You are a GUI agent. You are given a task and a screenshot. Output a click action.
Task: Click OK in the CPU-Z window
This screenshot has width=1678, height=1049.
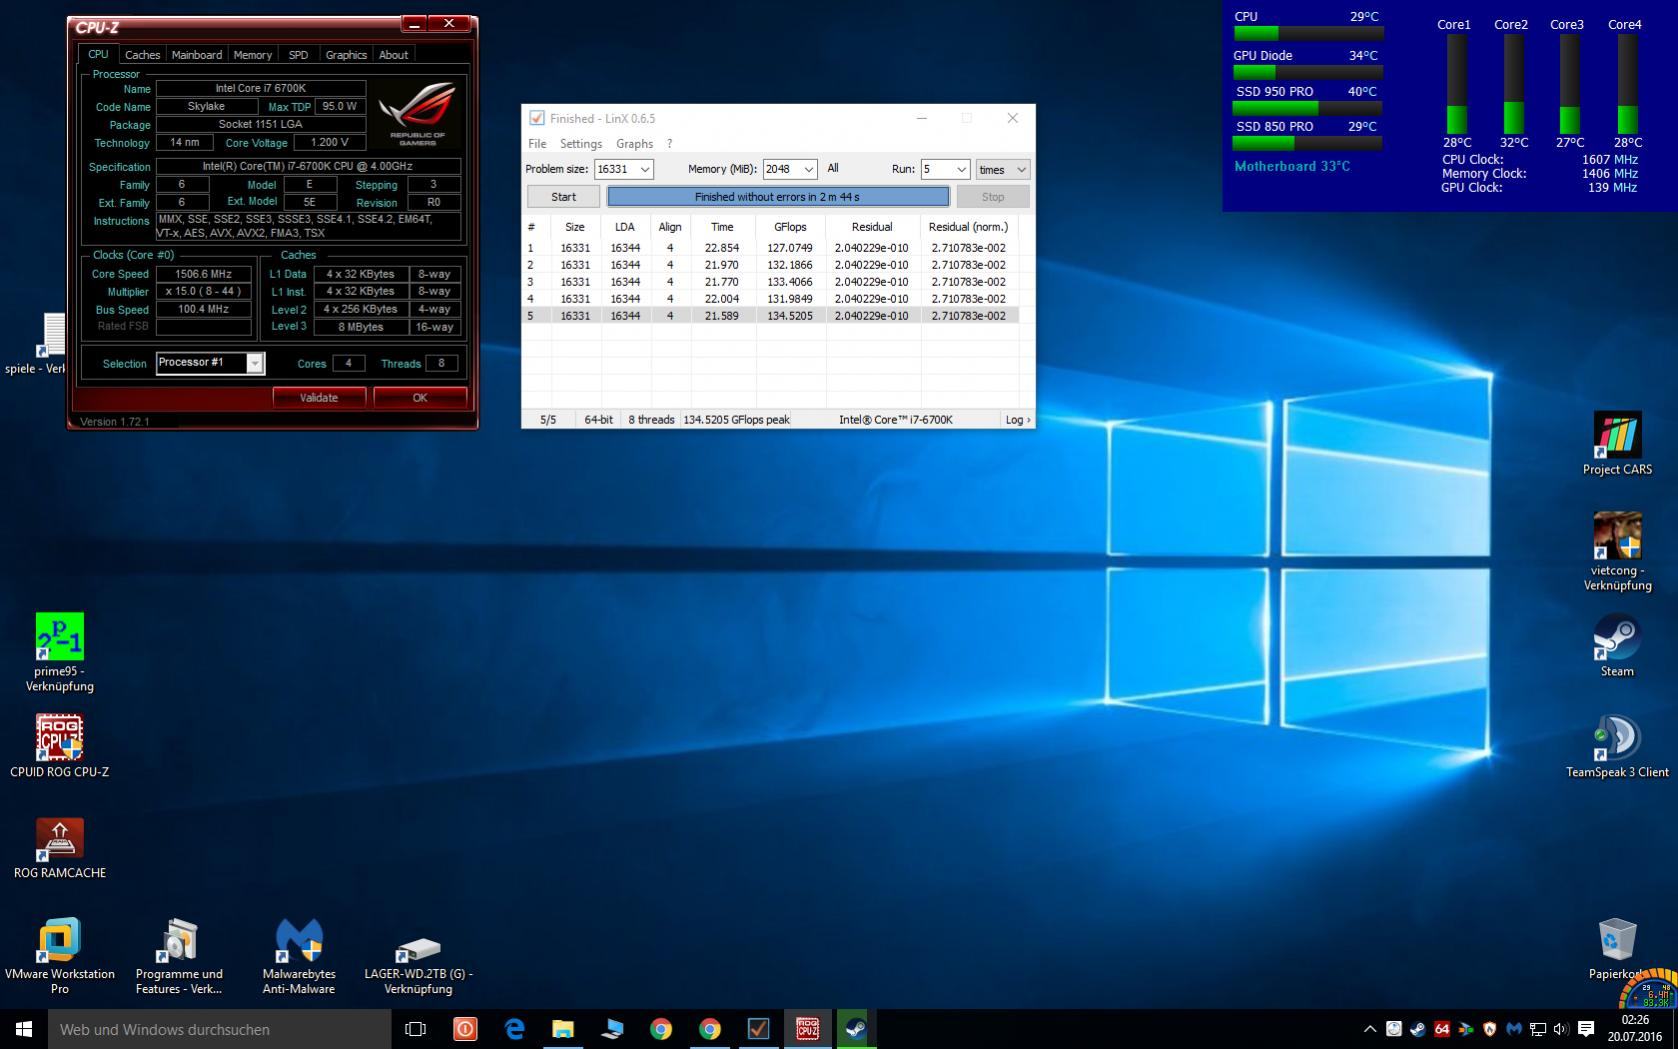(x=420, y=398)
